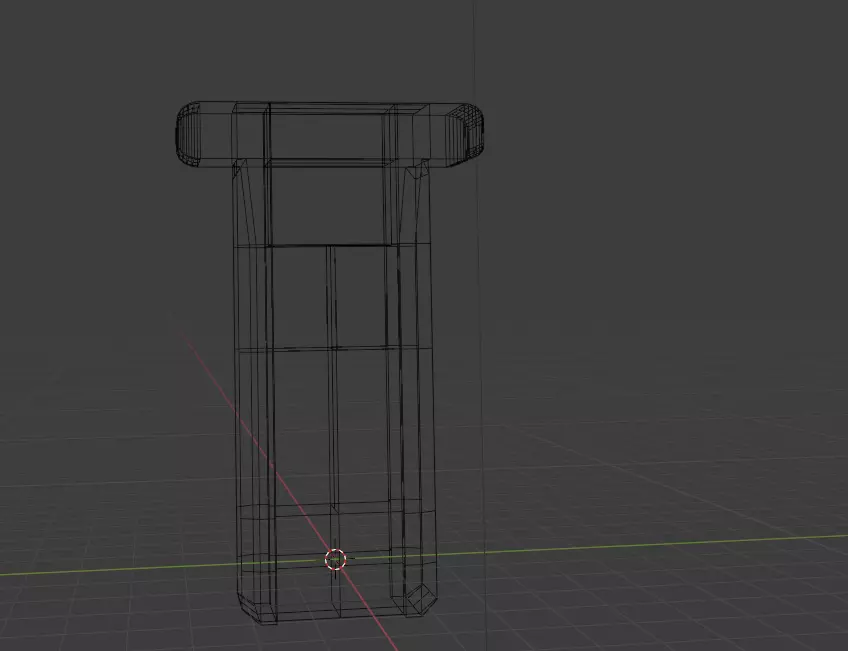Click the rounded left end of the top bar
848x651 pixels.
click(x=188, y=134)
